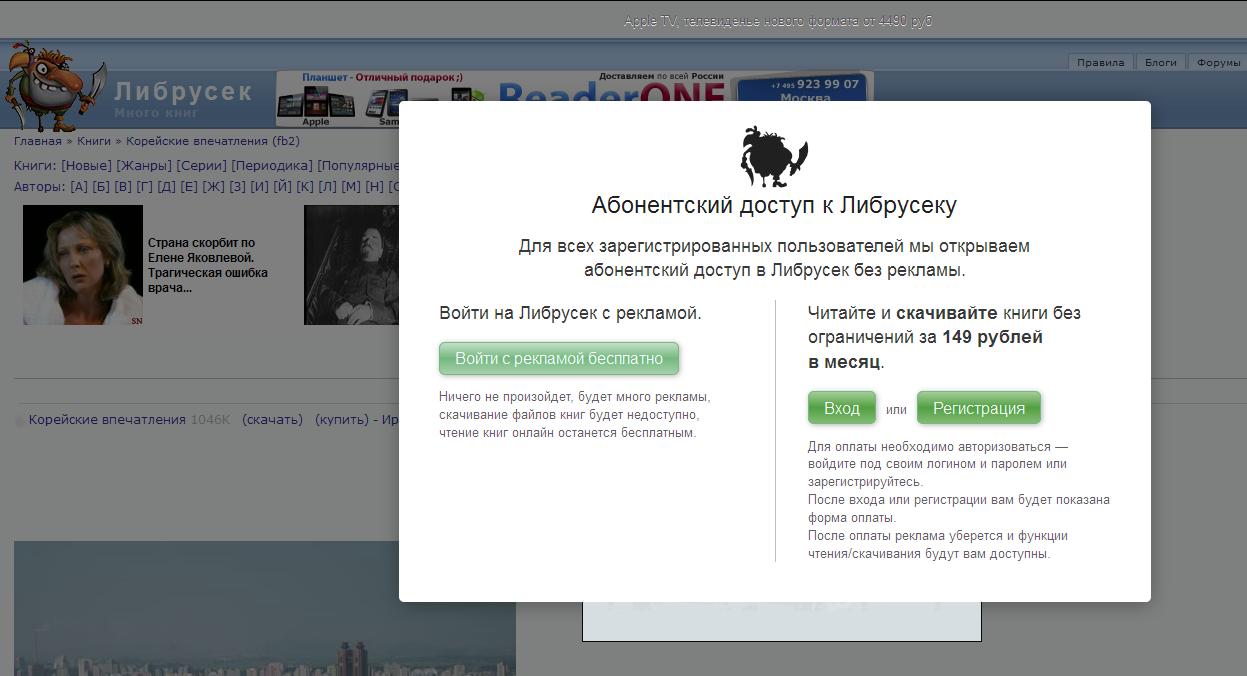Open 'Корейские впечатления (fb2)' breadcrumb

[213, 141]
